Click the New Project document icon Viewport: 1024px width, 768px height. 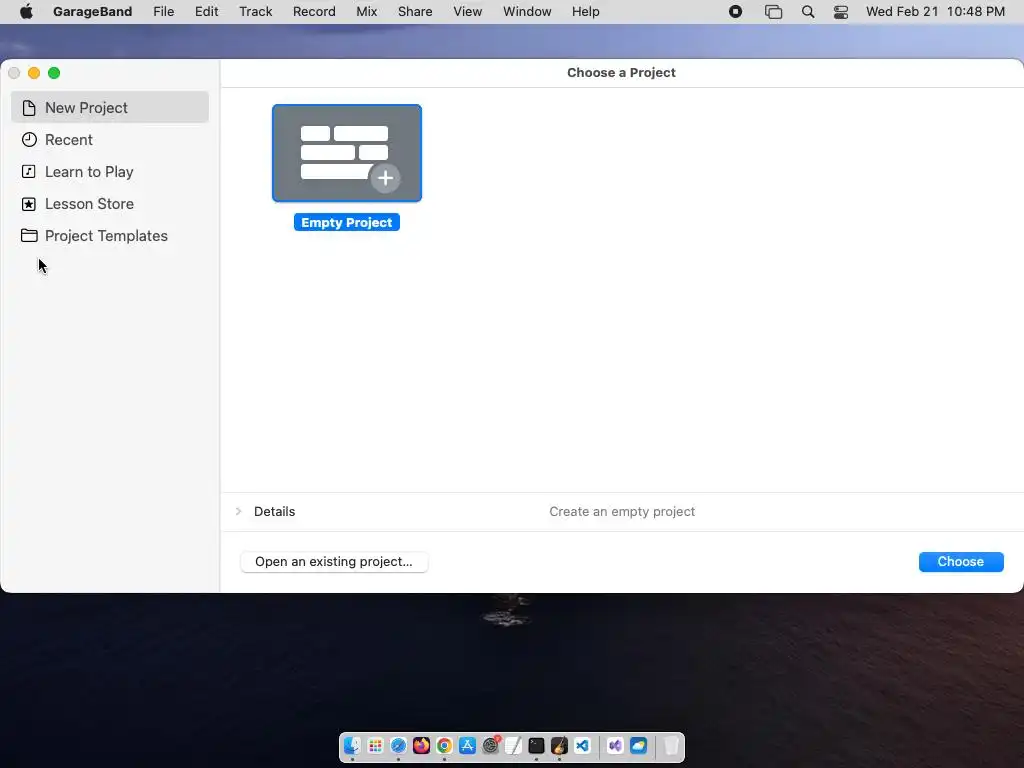pos(29,108)
